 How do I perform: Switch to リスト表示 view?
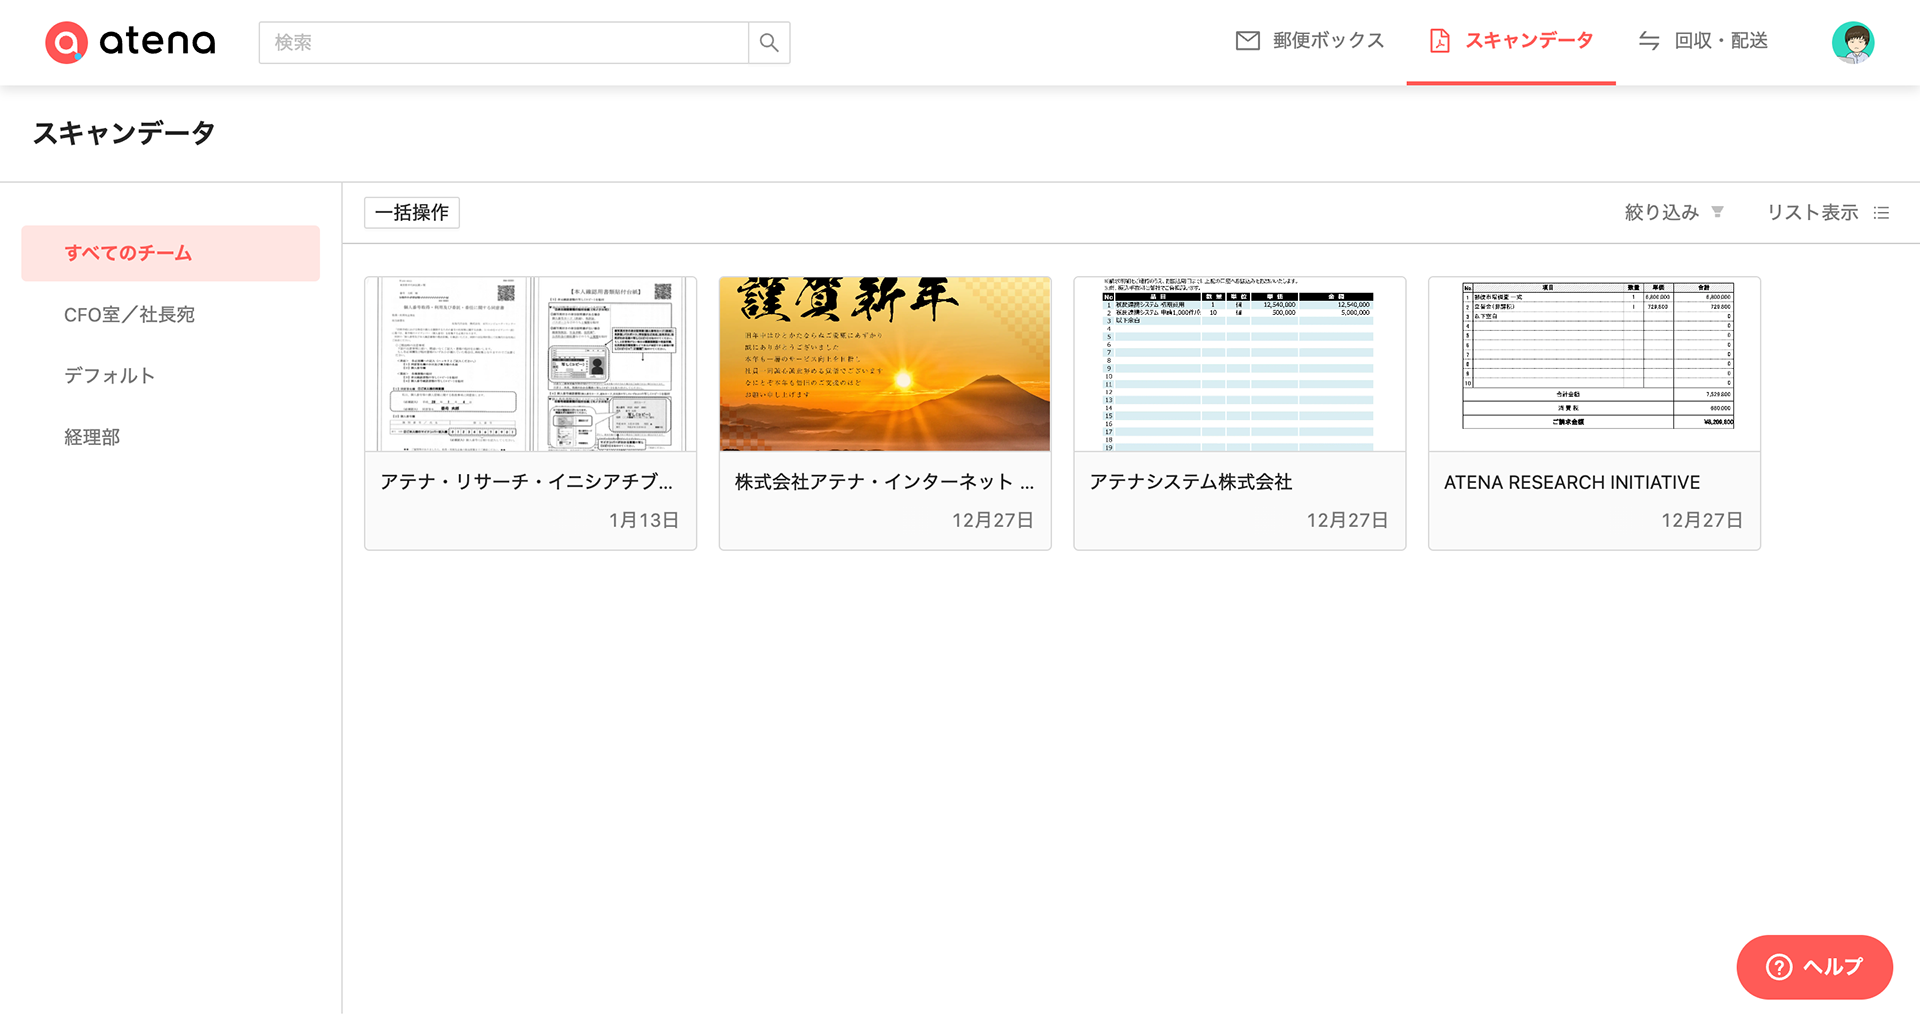point(1827,212)
